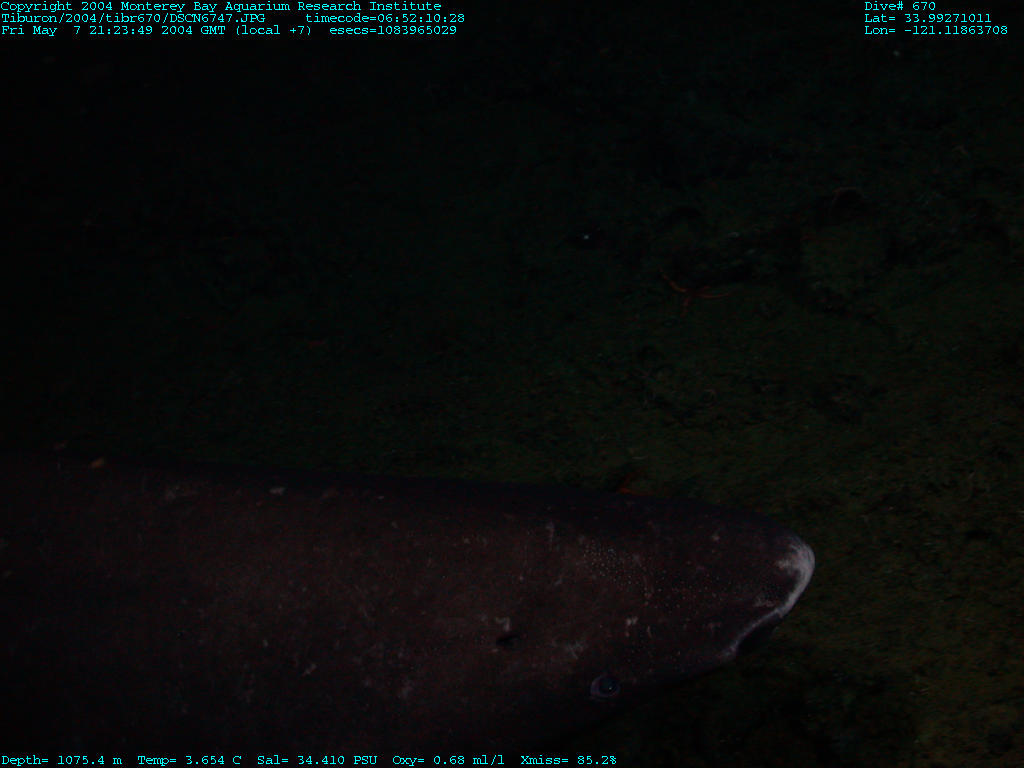The image size is (1024, 768).
Task: Click on the shark's eye
Action: [604, 685]
